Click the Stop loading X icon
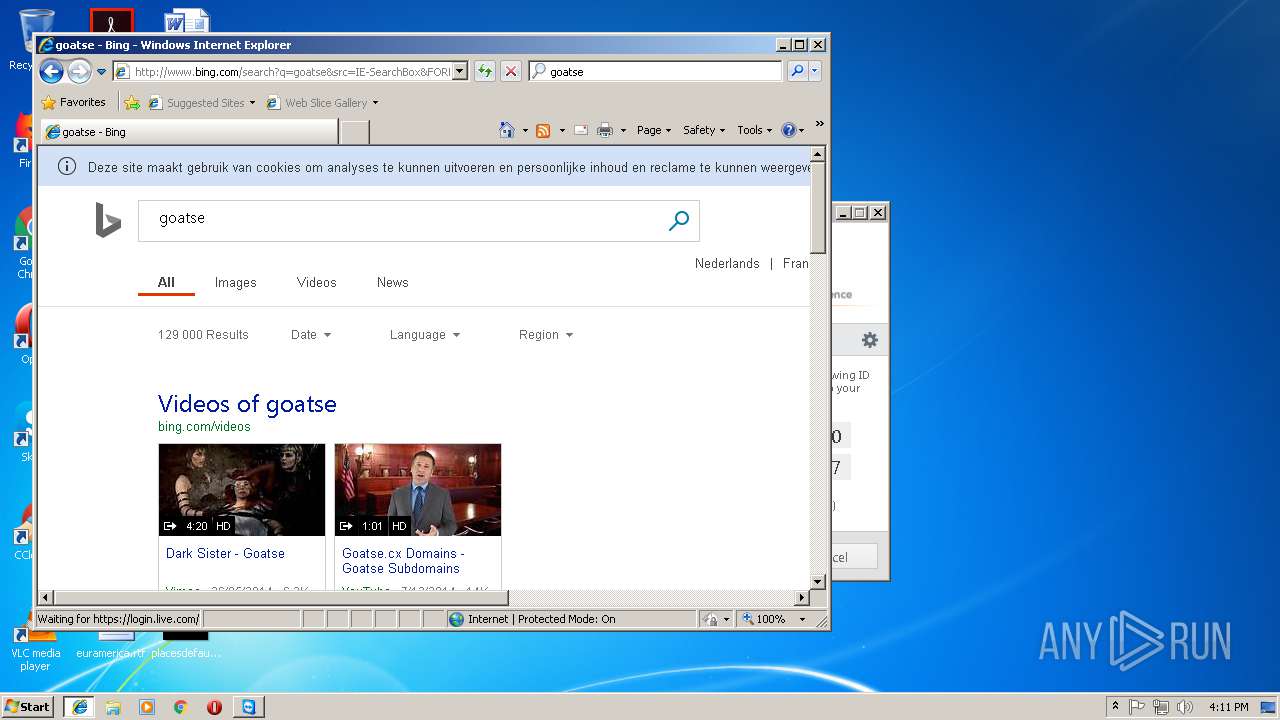Image resolution: width=1280 pixels, height=720 pixels. click(510, 71)
